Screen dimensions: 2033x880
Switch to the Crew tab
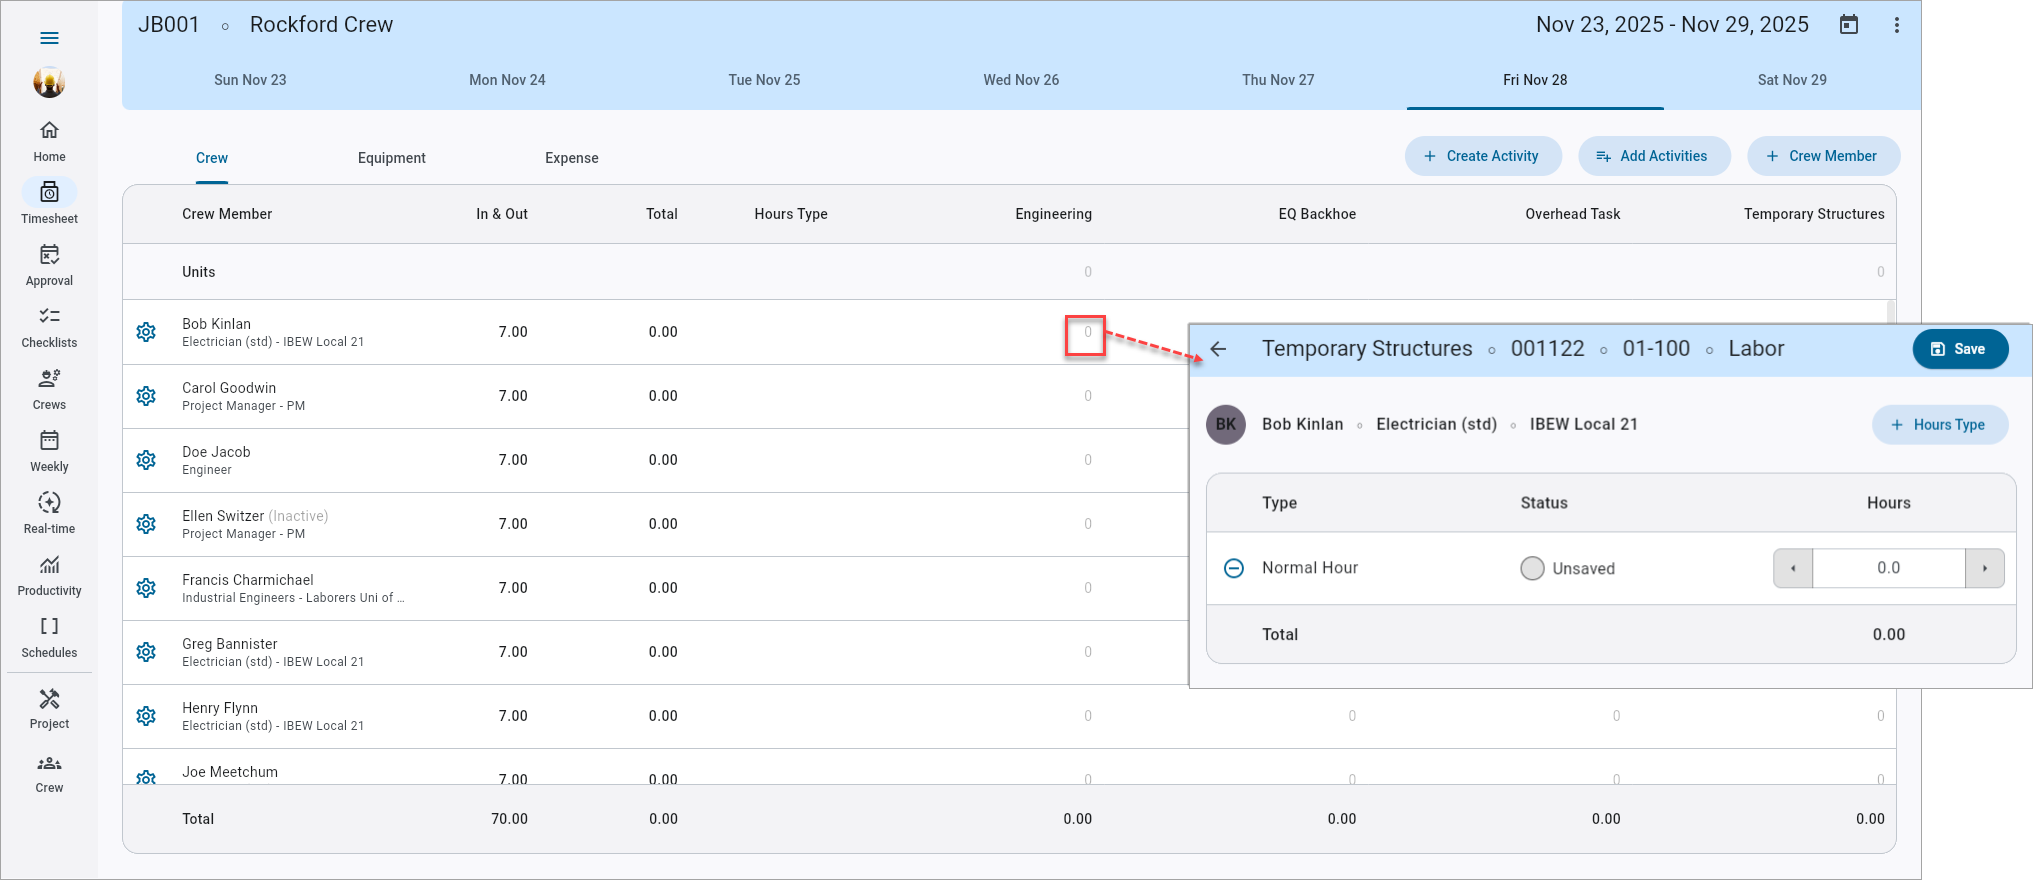(212, 158)
